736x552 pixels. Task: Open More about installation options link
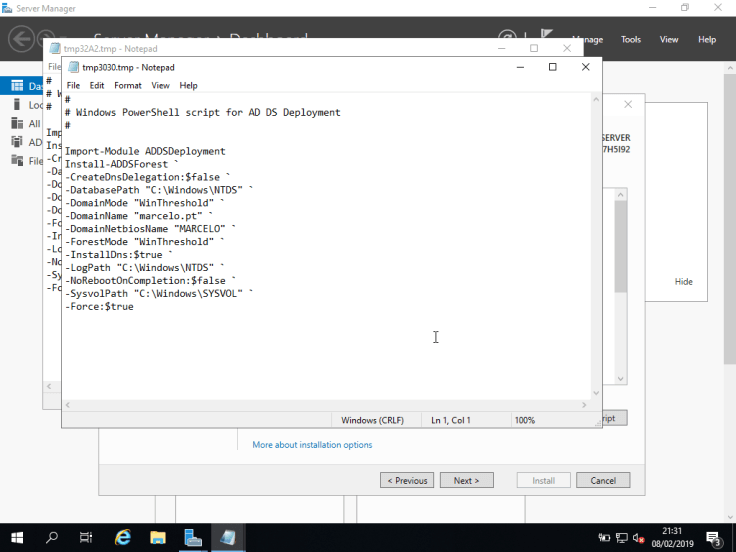coord(312,445)
